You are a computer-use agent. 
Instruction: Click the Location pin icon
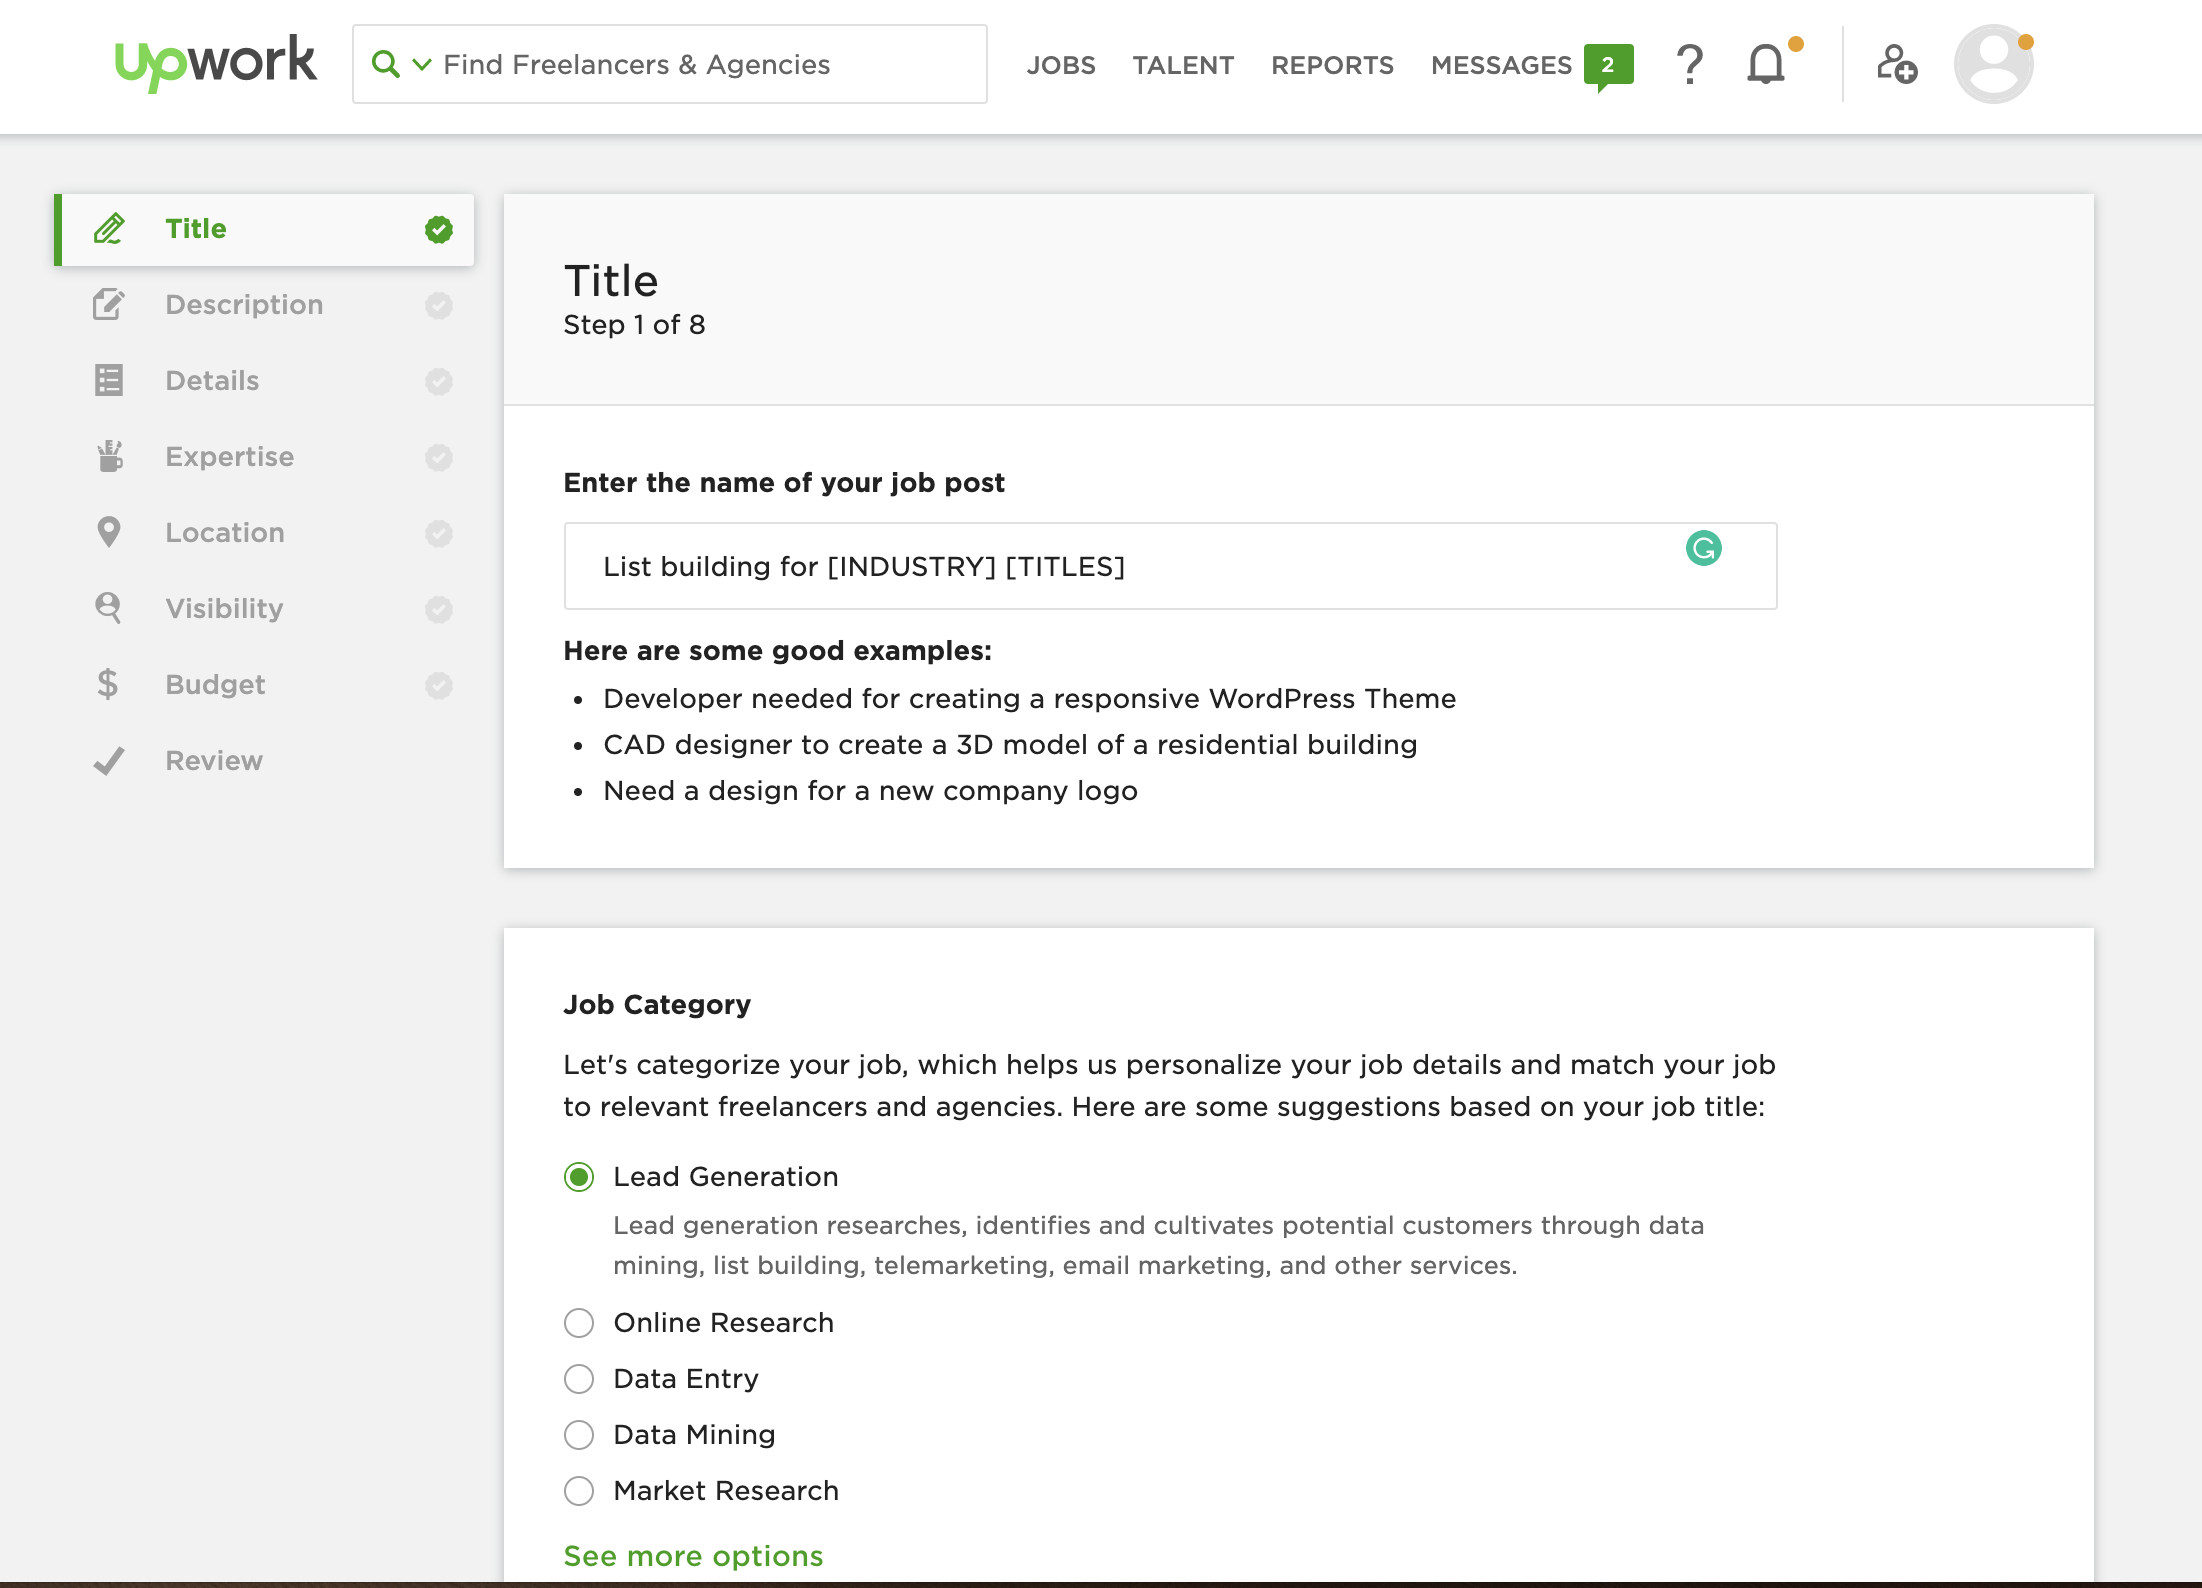point(108,532)
